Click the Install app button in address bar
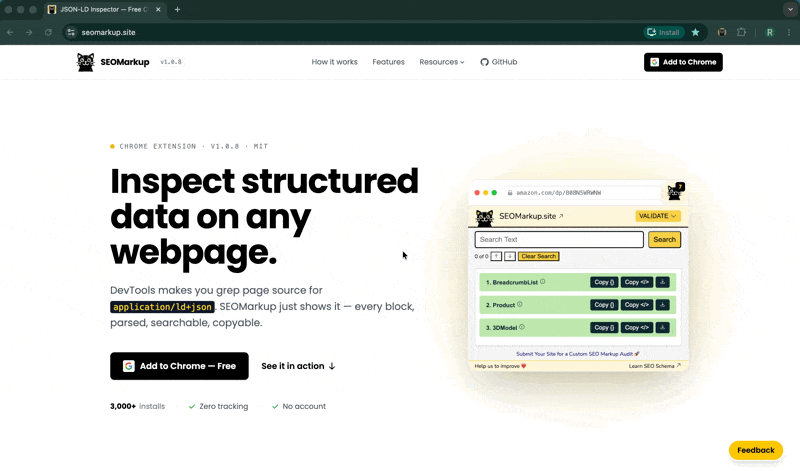The width and height of the screenshot is (800, 471). pos(664,32)
